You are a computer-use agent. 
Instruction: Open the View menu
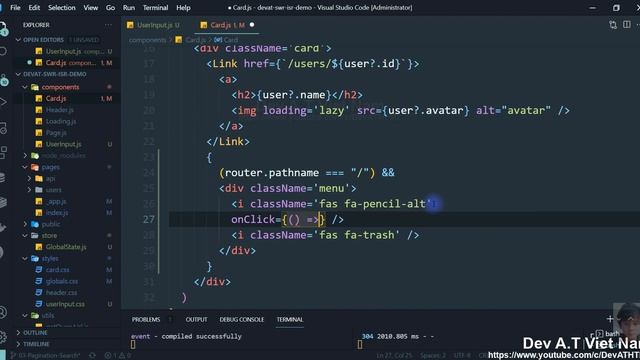(x=91, y=8)
